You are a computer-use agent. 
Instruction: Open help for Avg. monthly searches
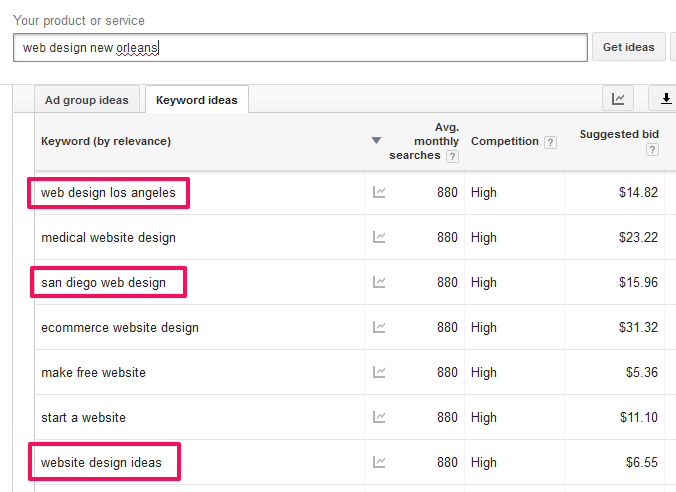(x=452, y=156)
